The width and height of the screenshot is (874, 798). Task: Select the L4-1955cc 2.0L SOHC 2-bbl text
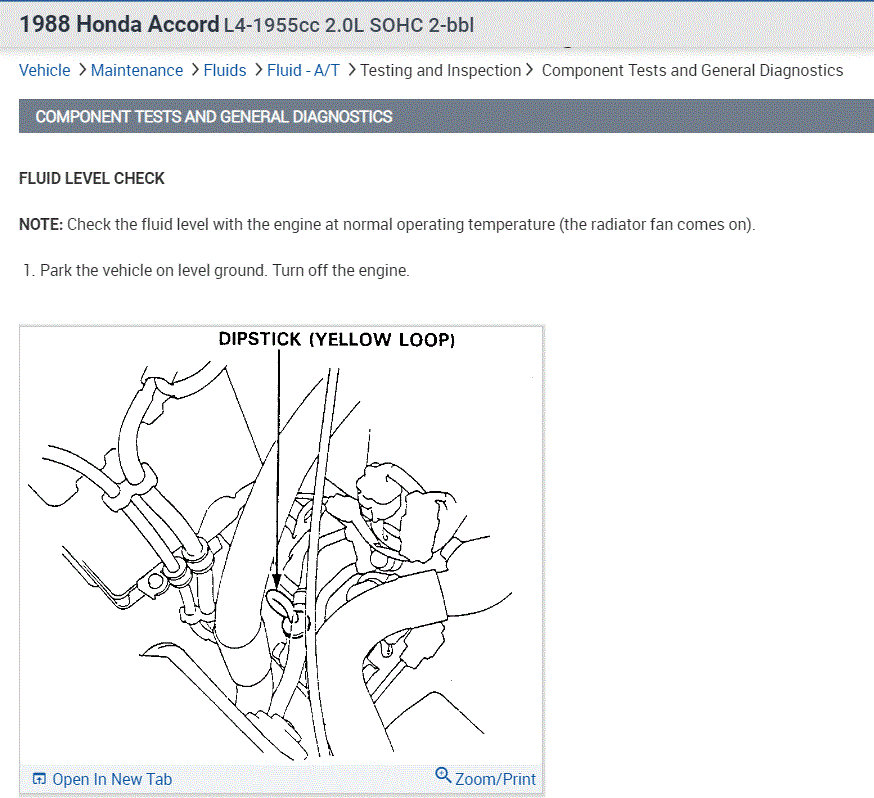(x=349, y=26)
